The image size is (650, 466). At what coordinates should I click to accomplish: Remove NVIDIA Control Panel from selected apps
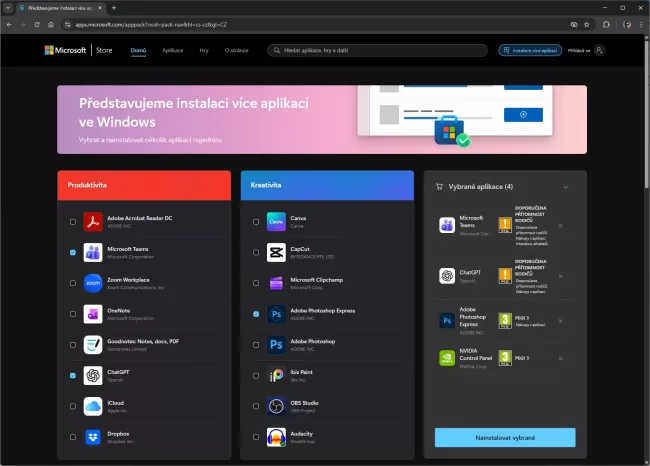click(560, 358)
